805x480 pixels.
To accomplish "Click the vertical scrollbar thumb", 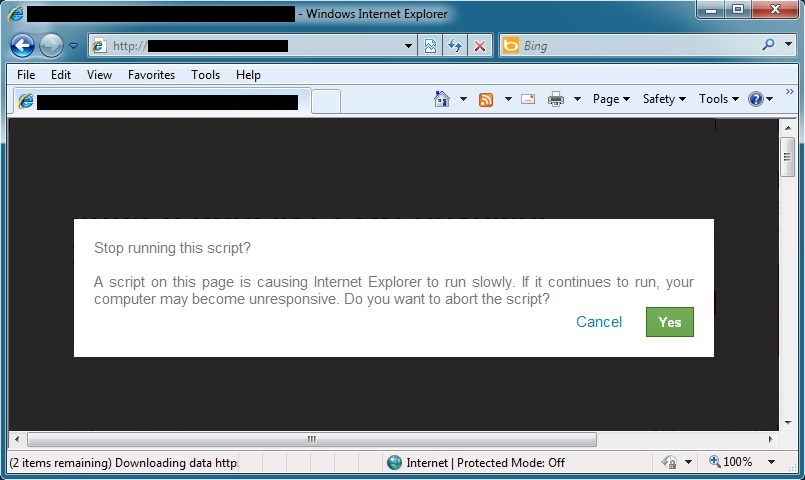I will tap(788, 157).
